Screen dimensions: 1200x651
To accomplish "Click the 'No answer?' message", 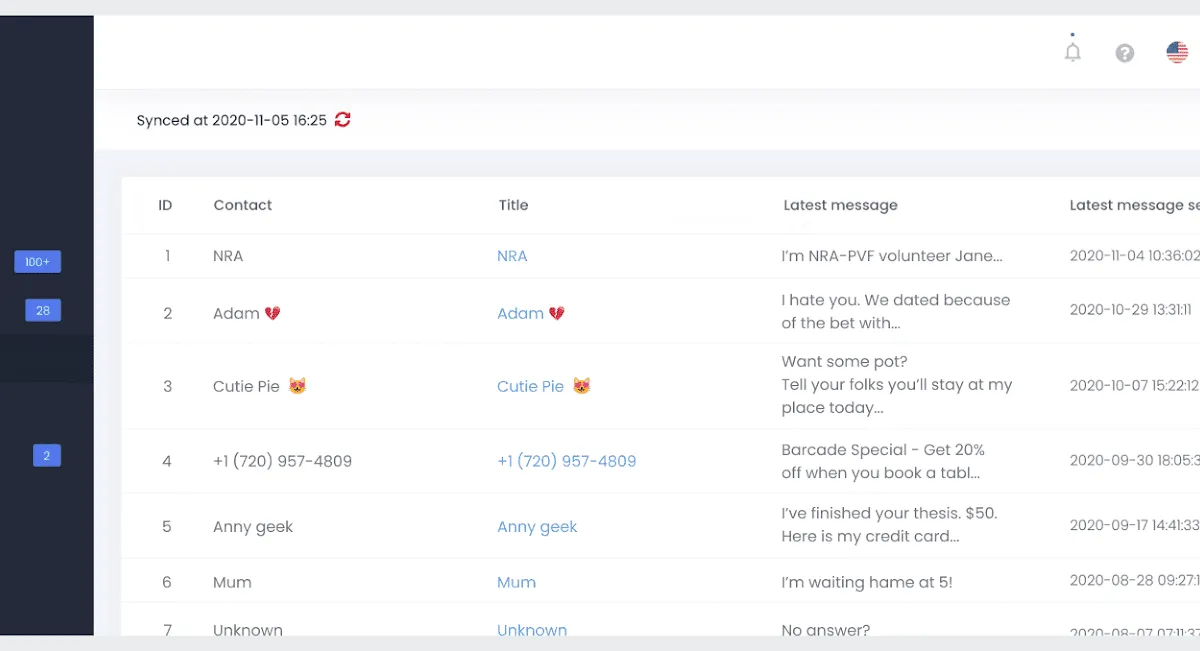I will (x=826, y=630).
